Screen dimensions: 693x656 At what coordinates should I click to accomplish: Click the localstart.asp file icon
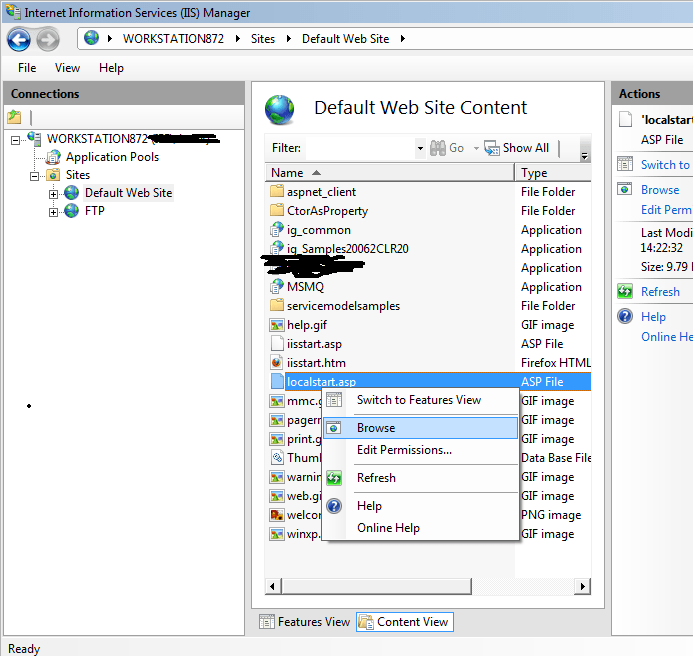[x=277, y=381]
